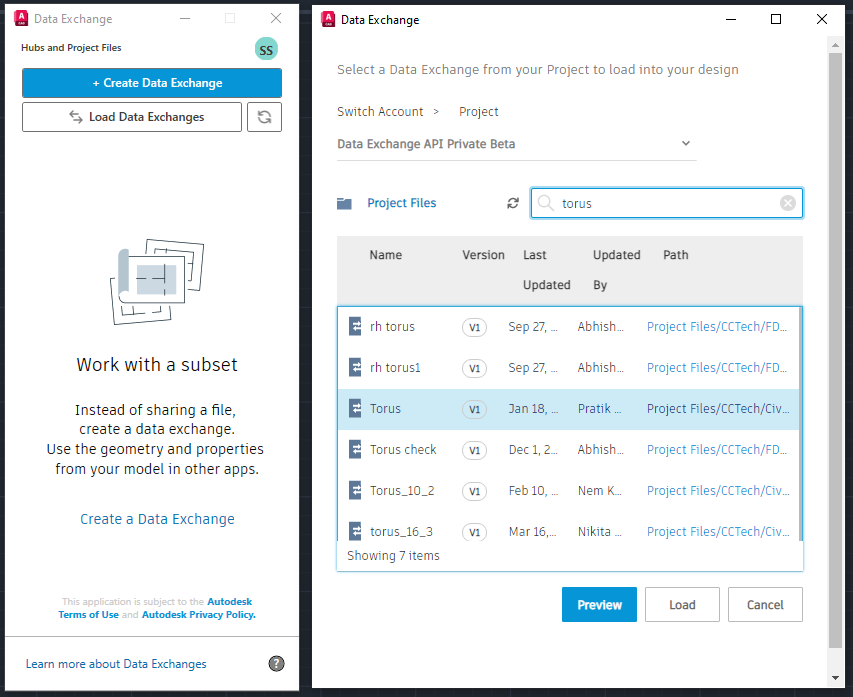The width and height of the screenshot is (853, 697).
Task: Open the path link for rh torus
Action: click(716, 326)
